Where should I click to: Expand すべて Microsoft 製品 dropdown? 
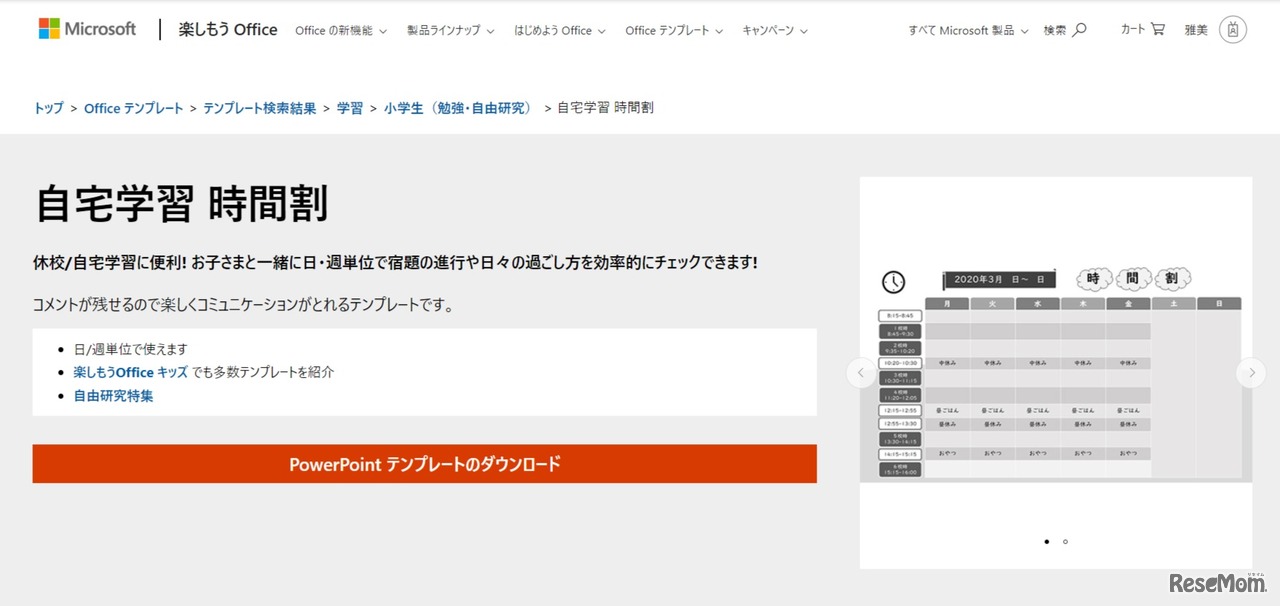coord(968,31)
